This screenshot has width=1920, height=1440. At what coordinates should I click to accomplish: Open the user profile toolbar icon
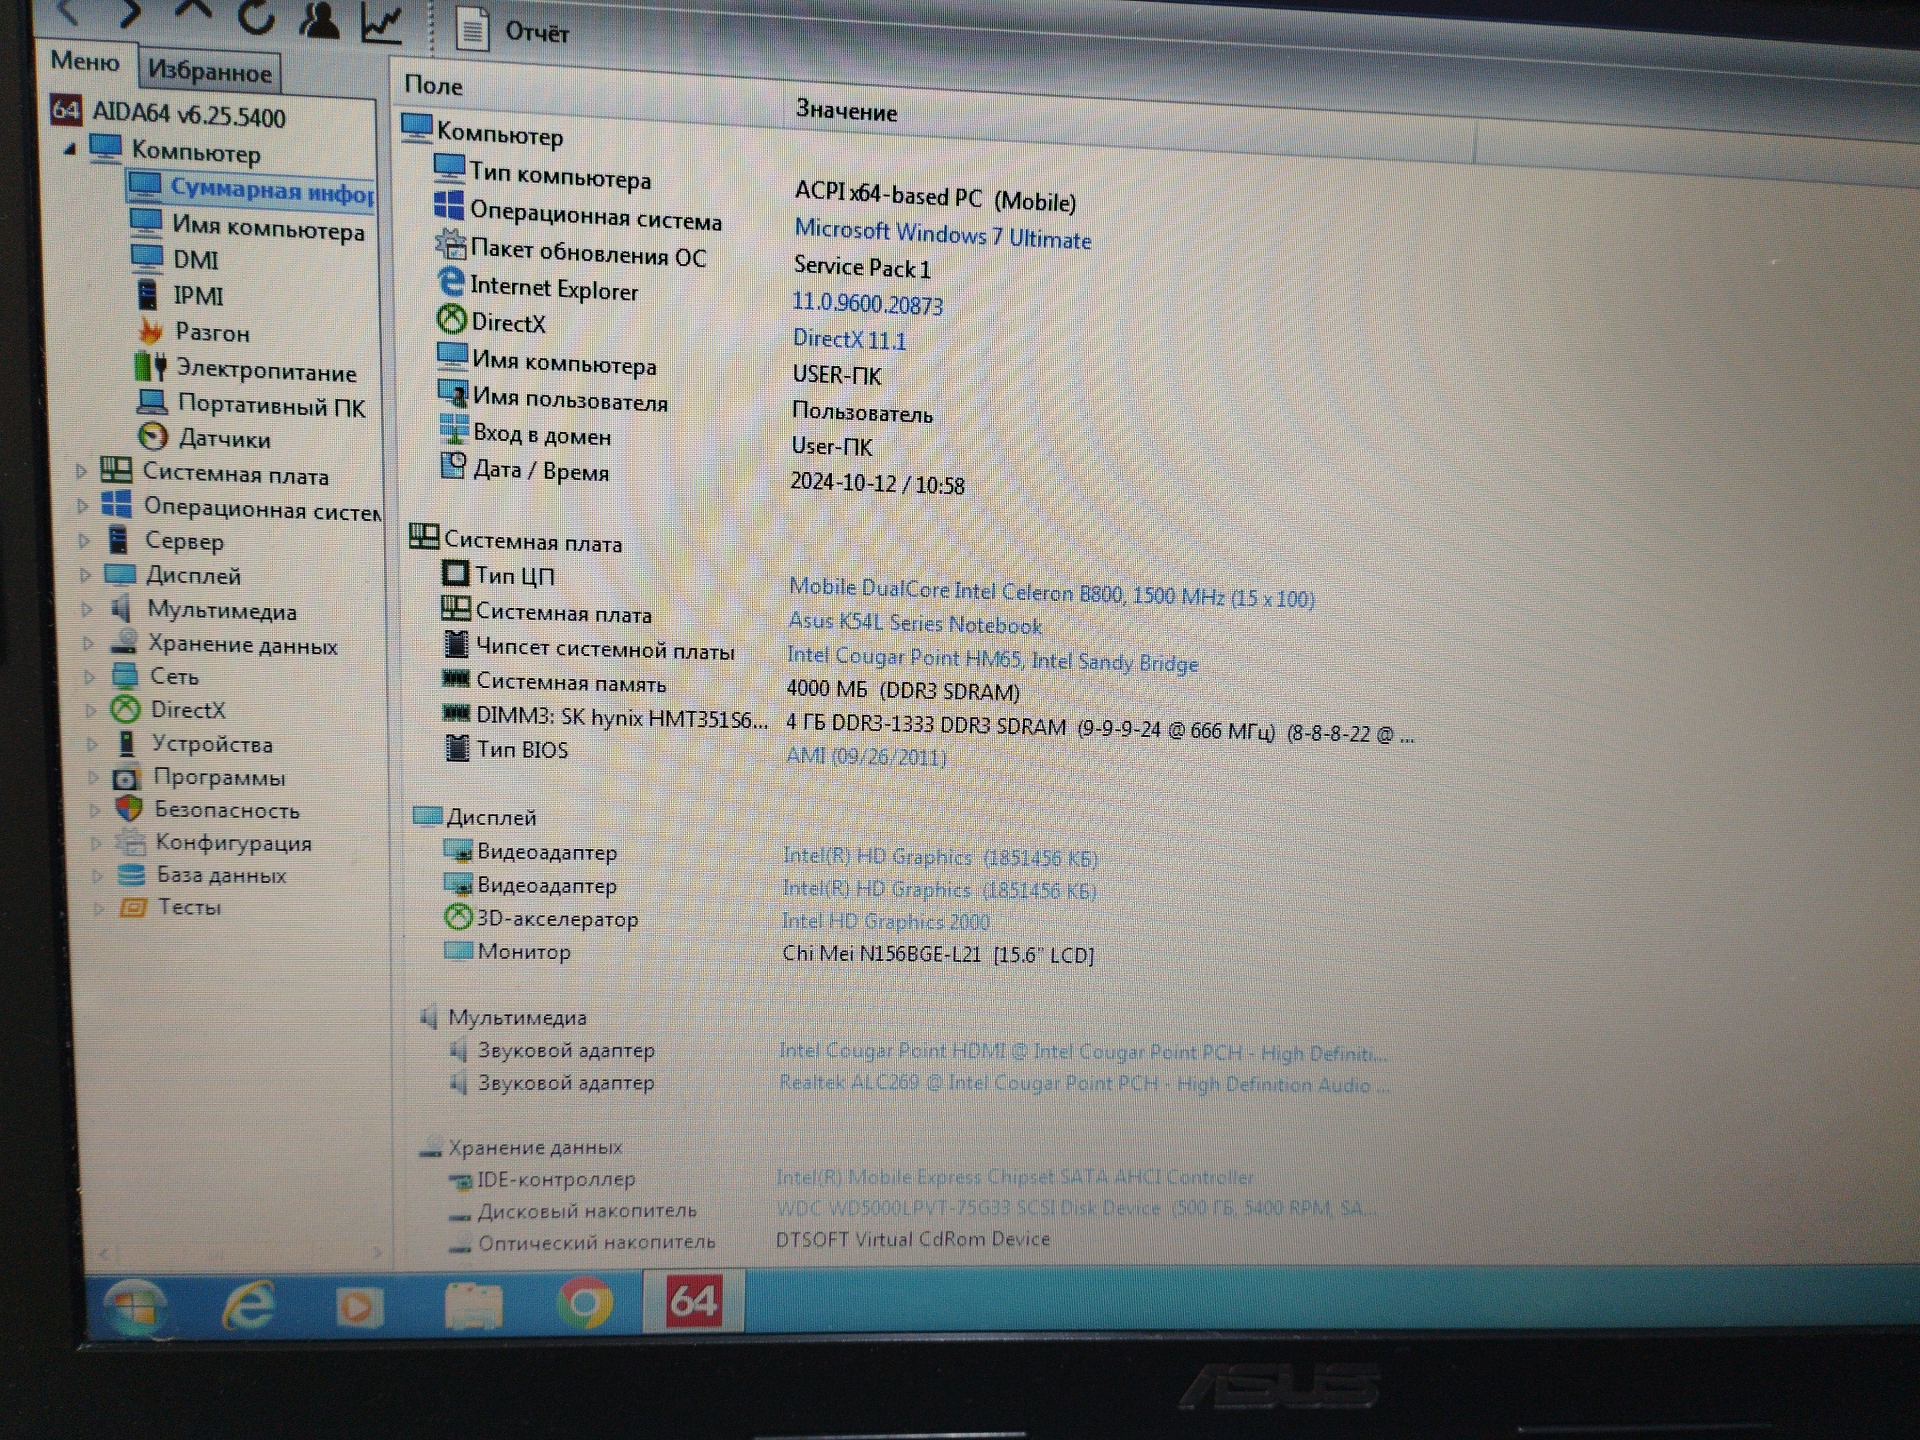(319, 18)
